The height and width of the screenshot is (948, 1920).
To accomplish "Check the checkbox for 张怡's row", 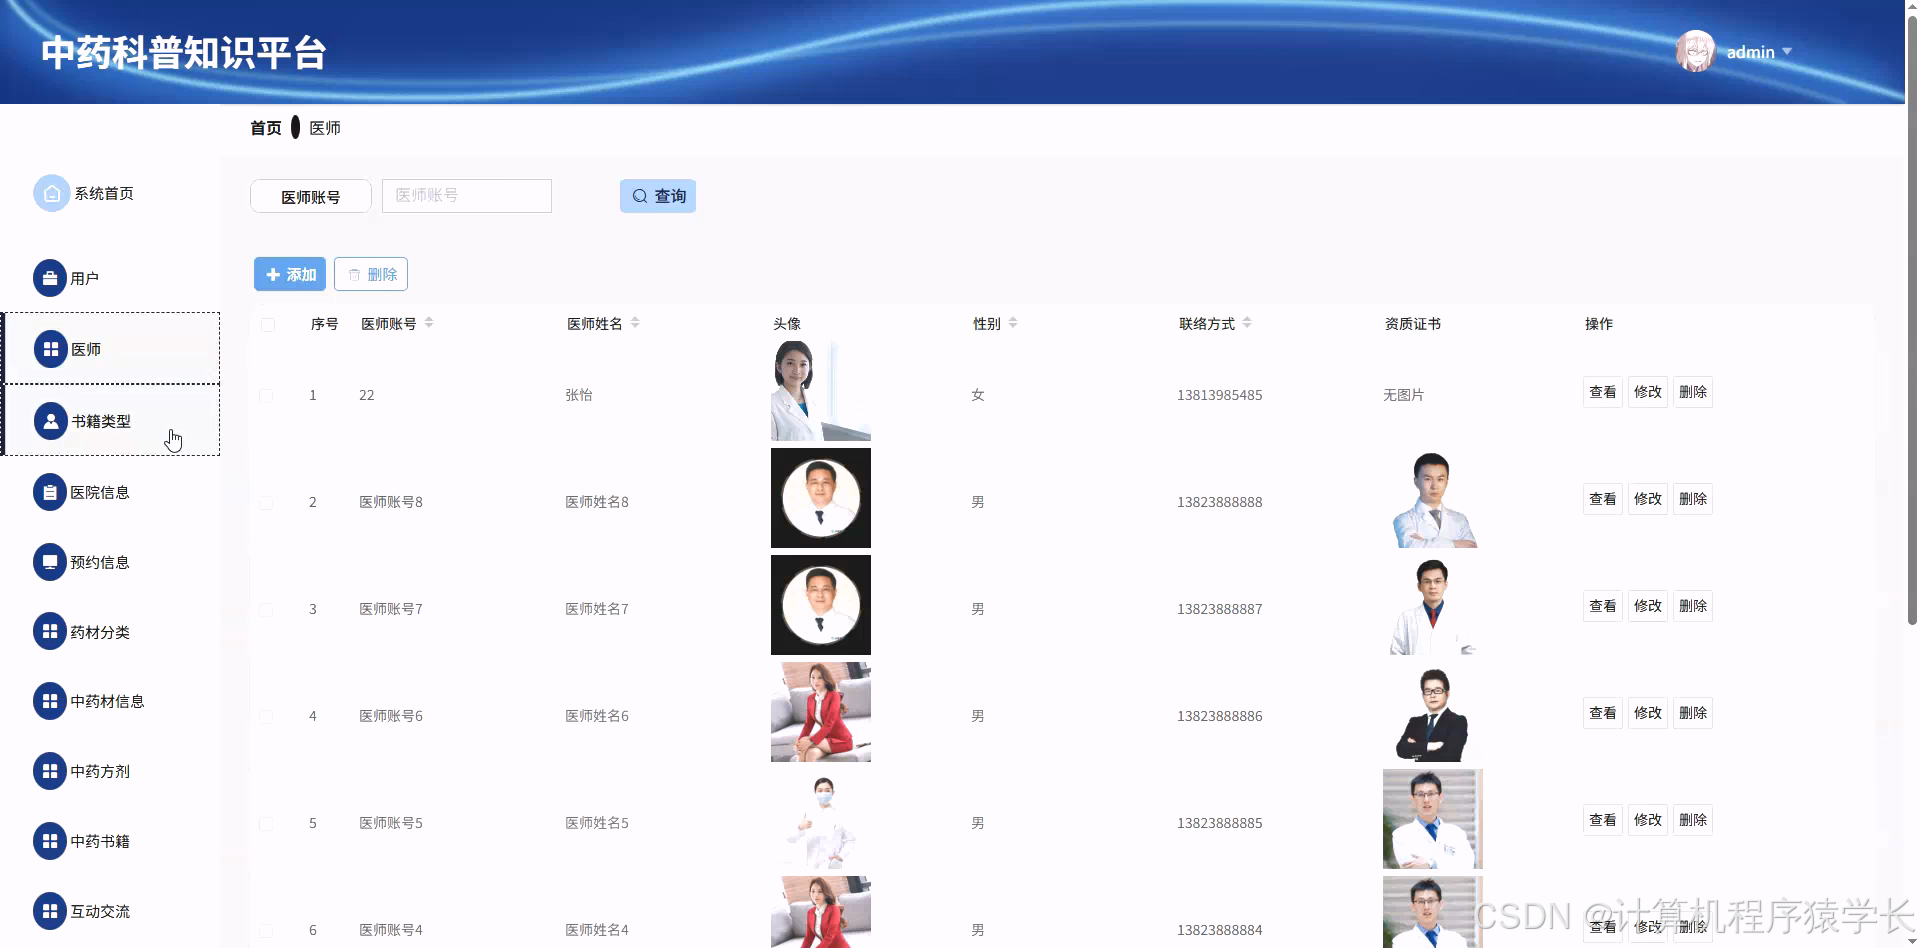I will (x=267, y=395).
